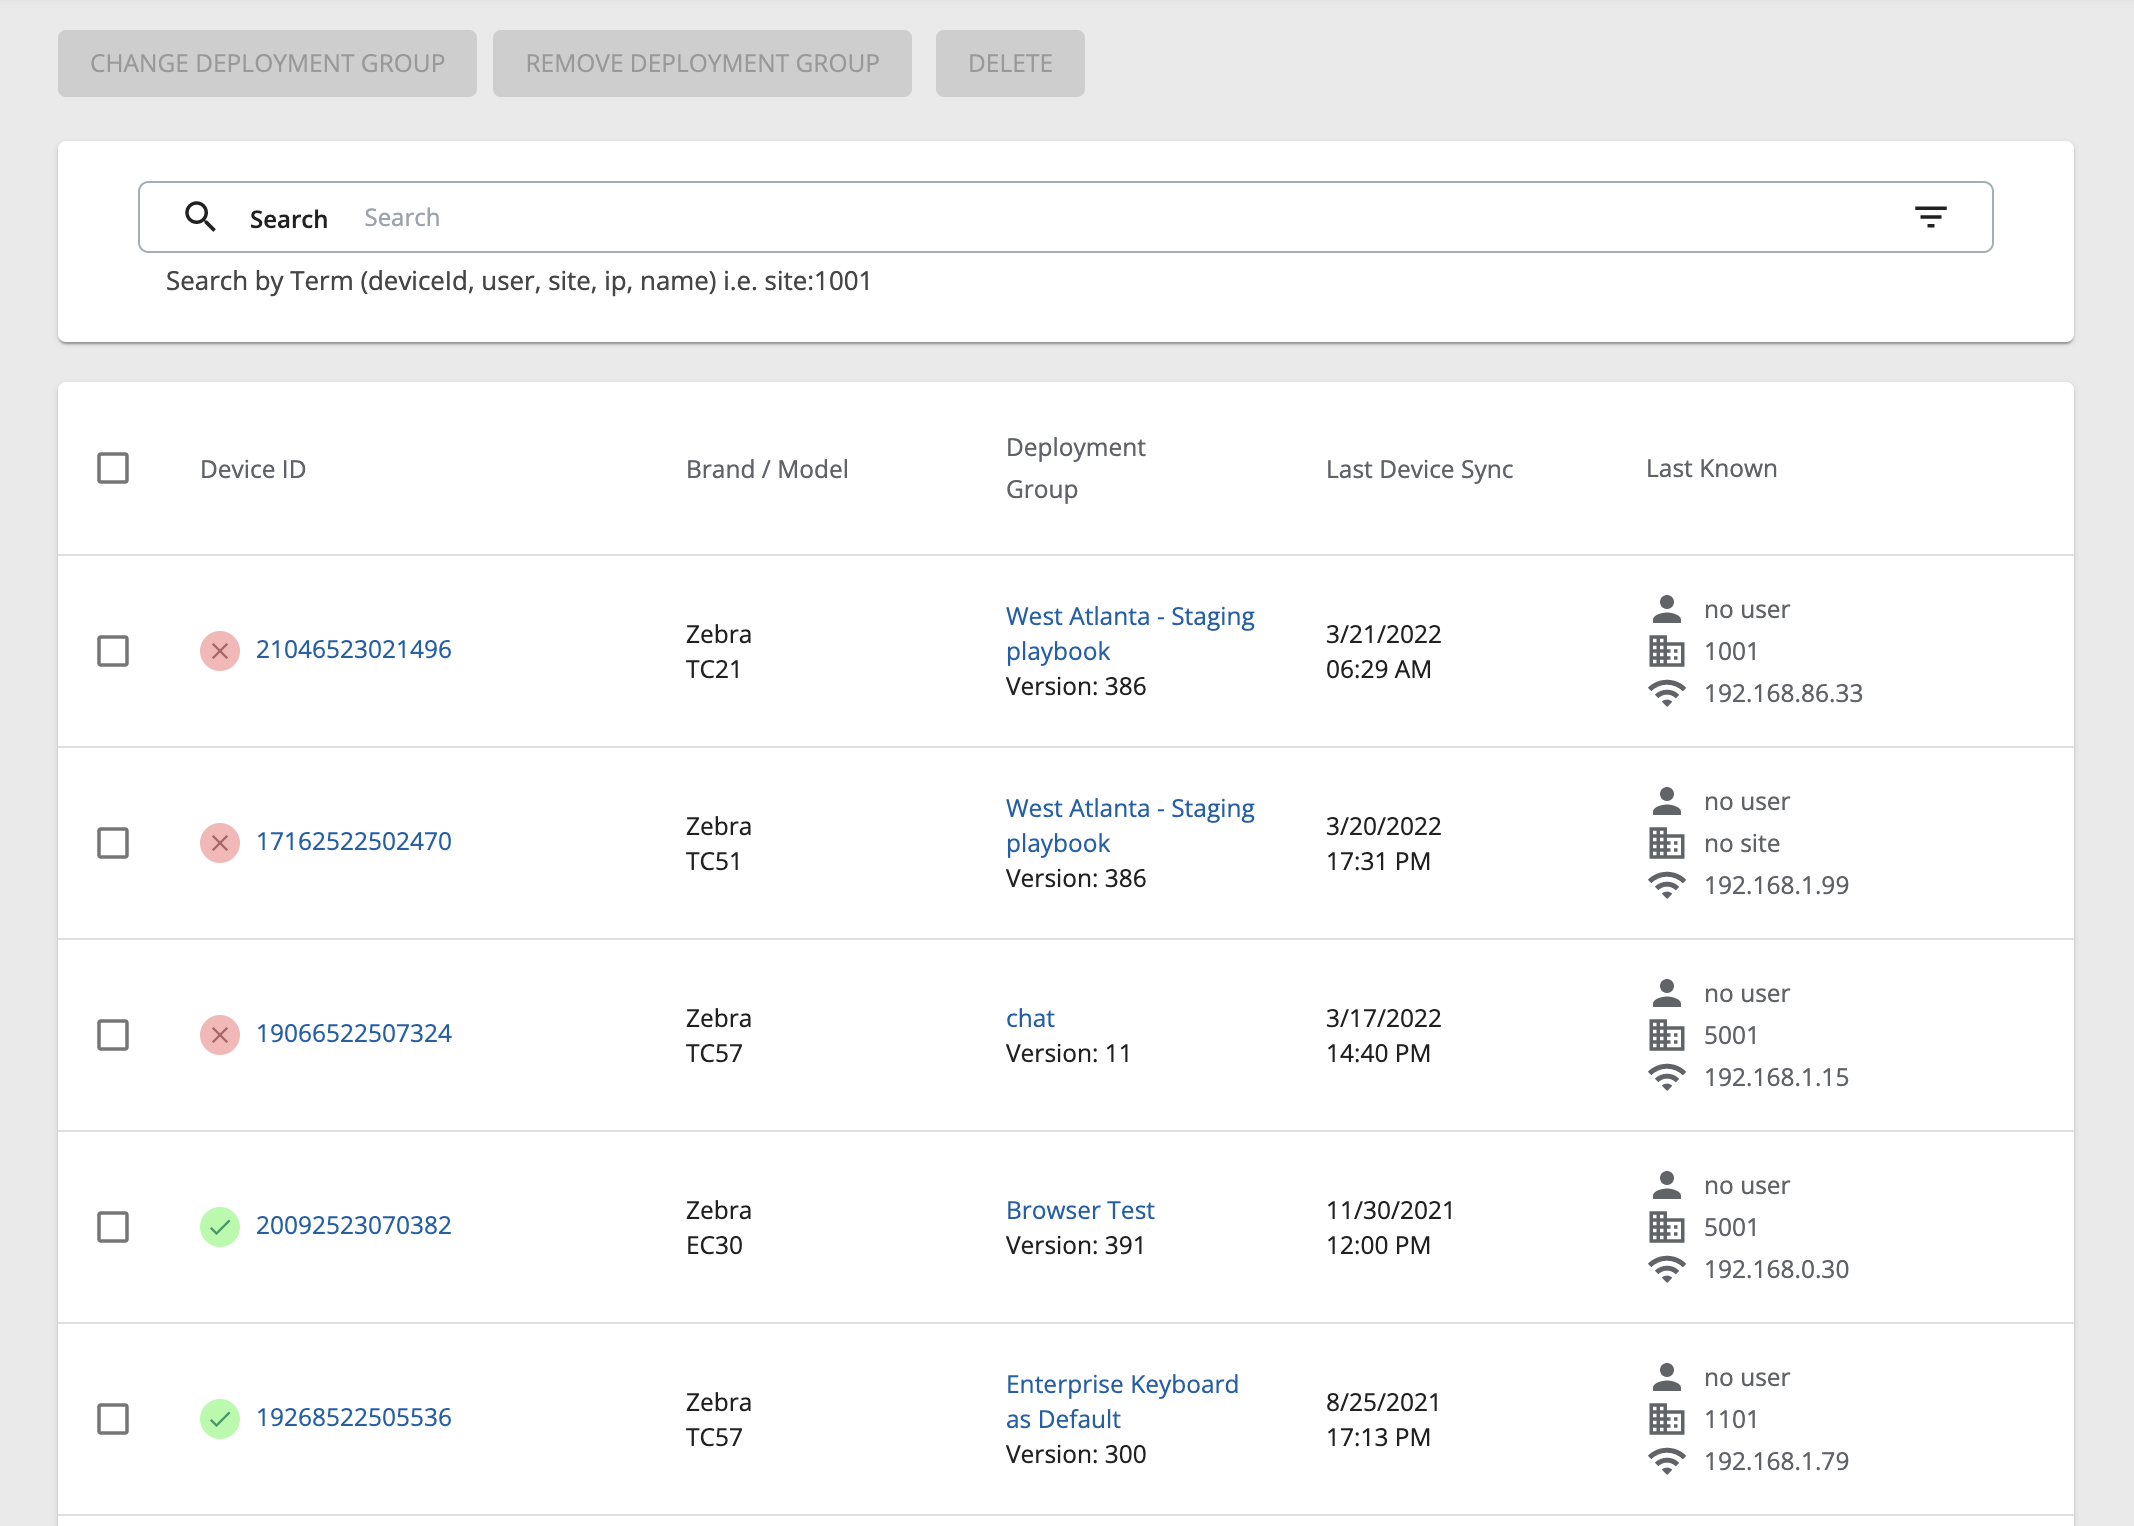
Task: Click building icon in 19066522507324 row
Action: point(1666,1035)
